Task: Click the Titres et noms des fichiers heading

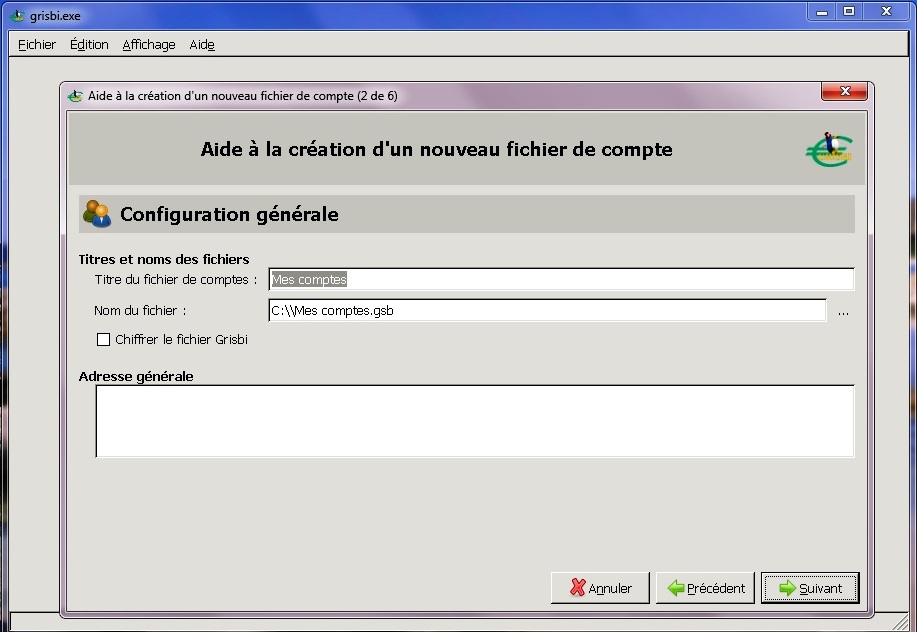Action: [164, 260]
